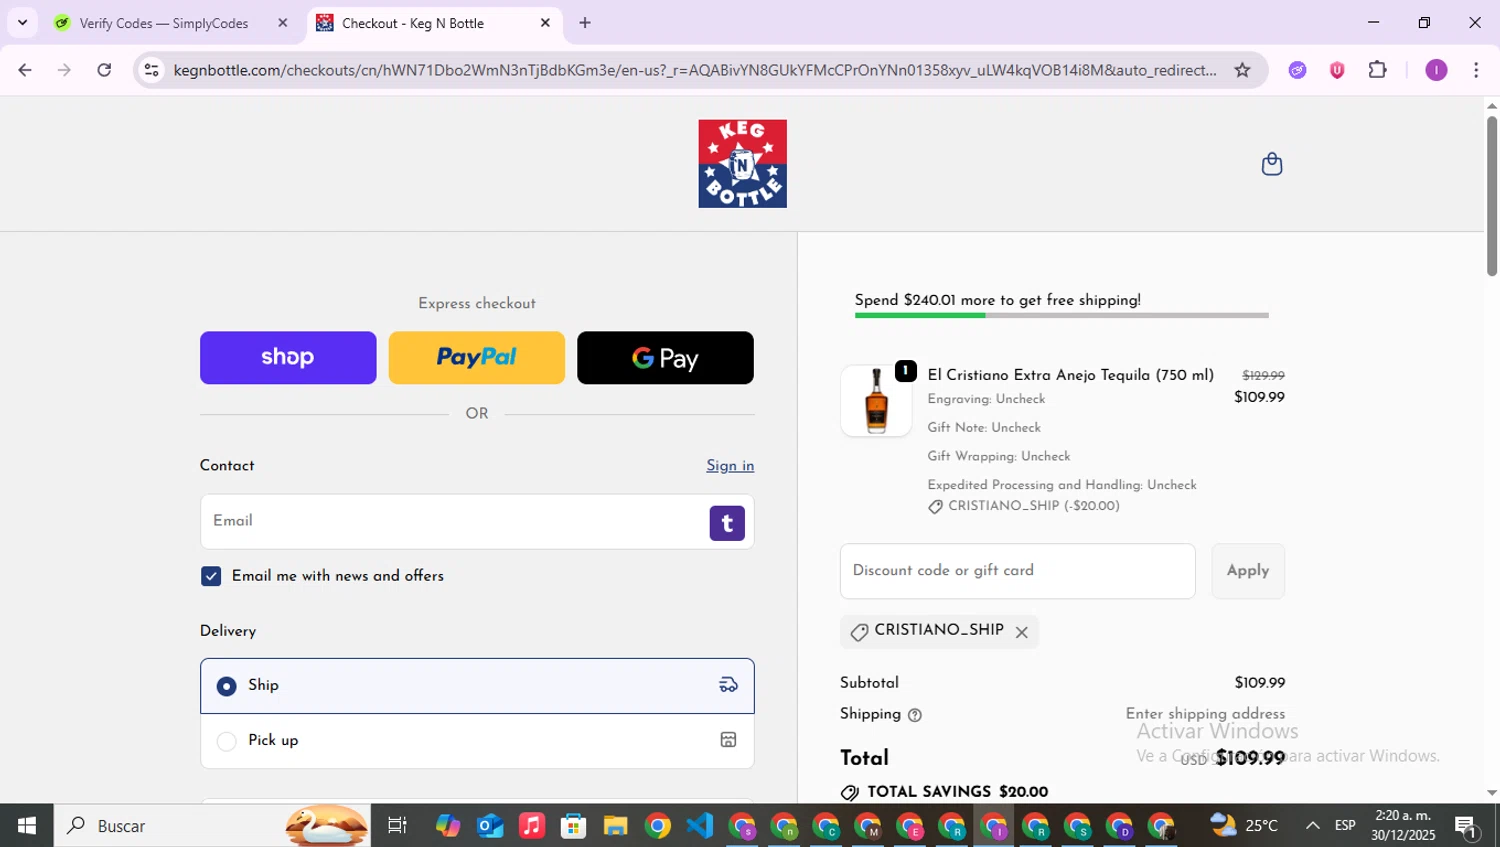Image resolution: width=1500 pixels, height=847 pixels.
Task: Open Visual Studio Code from taskbar
Action: click(x=700, y=826)
